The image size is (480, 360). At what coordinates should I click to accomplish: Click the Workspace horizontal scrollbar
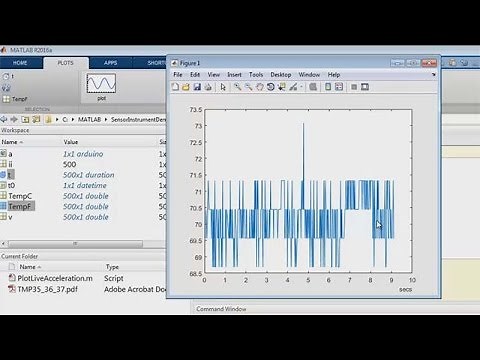coord(75,244)
